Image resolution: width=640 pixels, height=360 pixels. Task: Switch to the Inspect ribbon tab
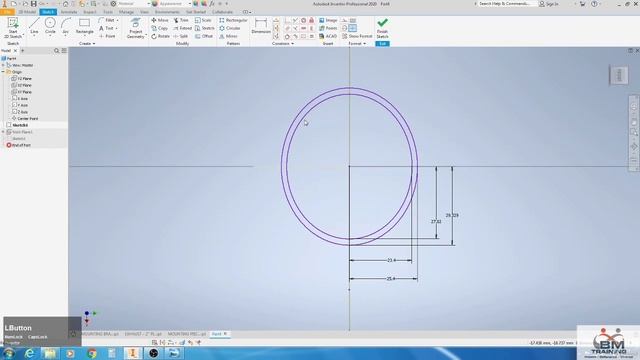coord(90,12)
